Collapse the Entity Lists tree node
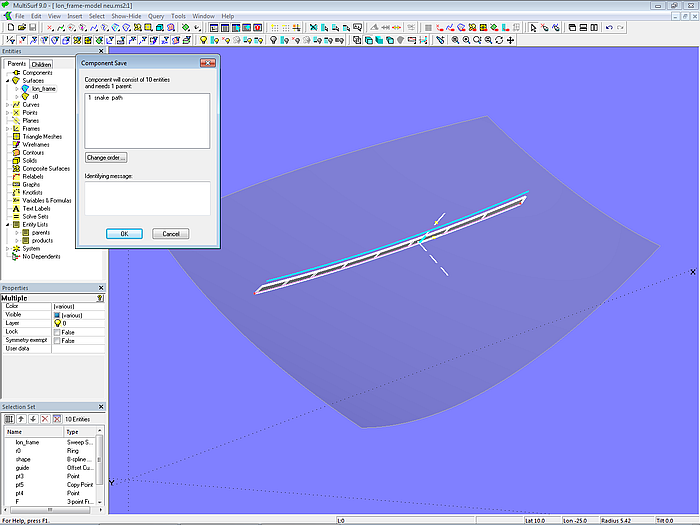 click(x=8, y=225)
